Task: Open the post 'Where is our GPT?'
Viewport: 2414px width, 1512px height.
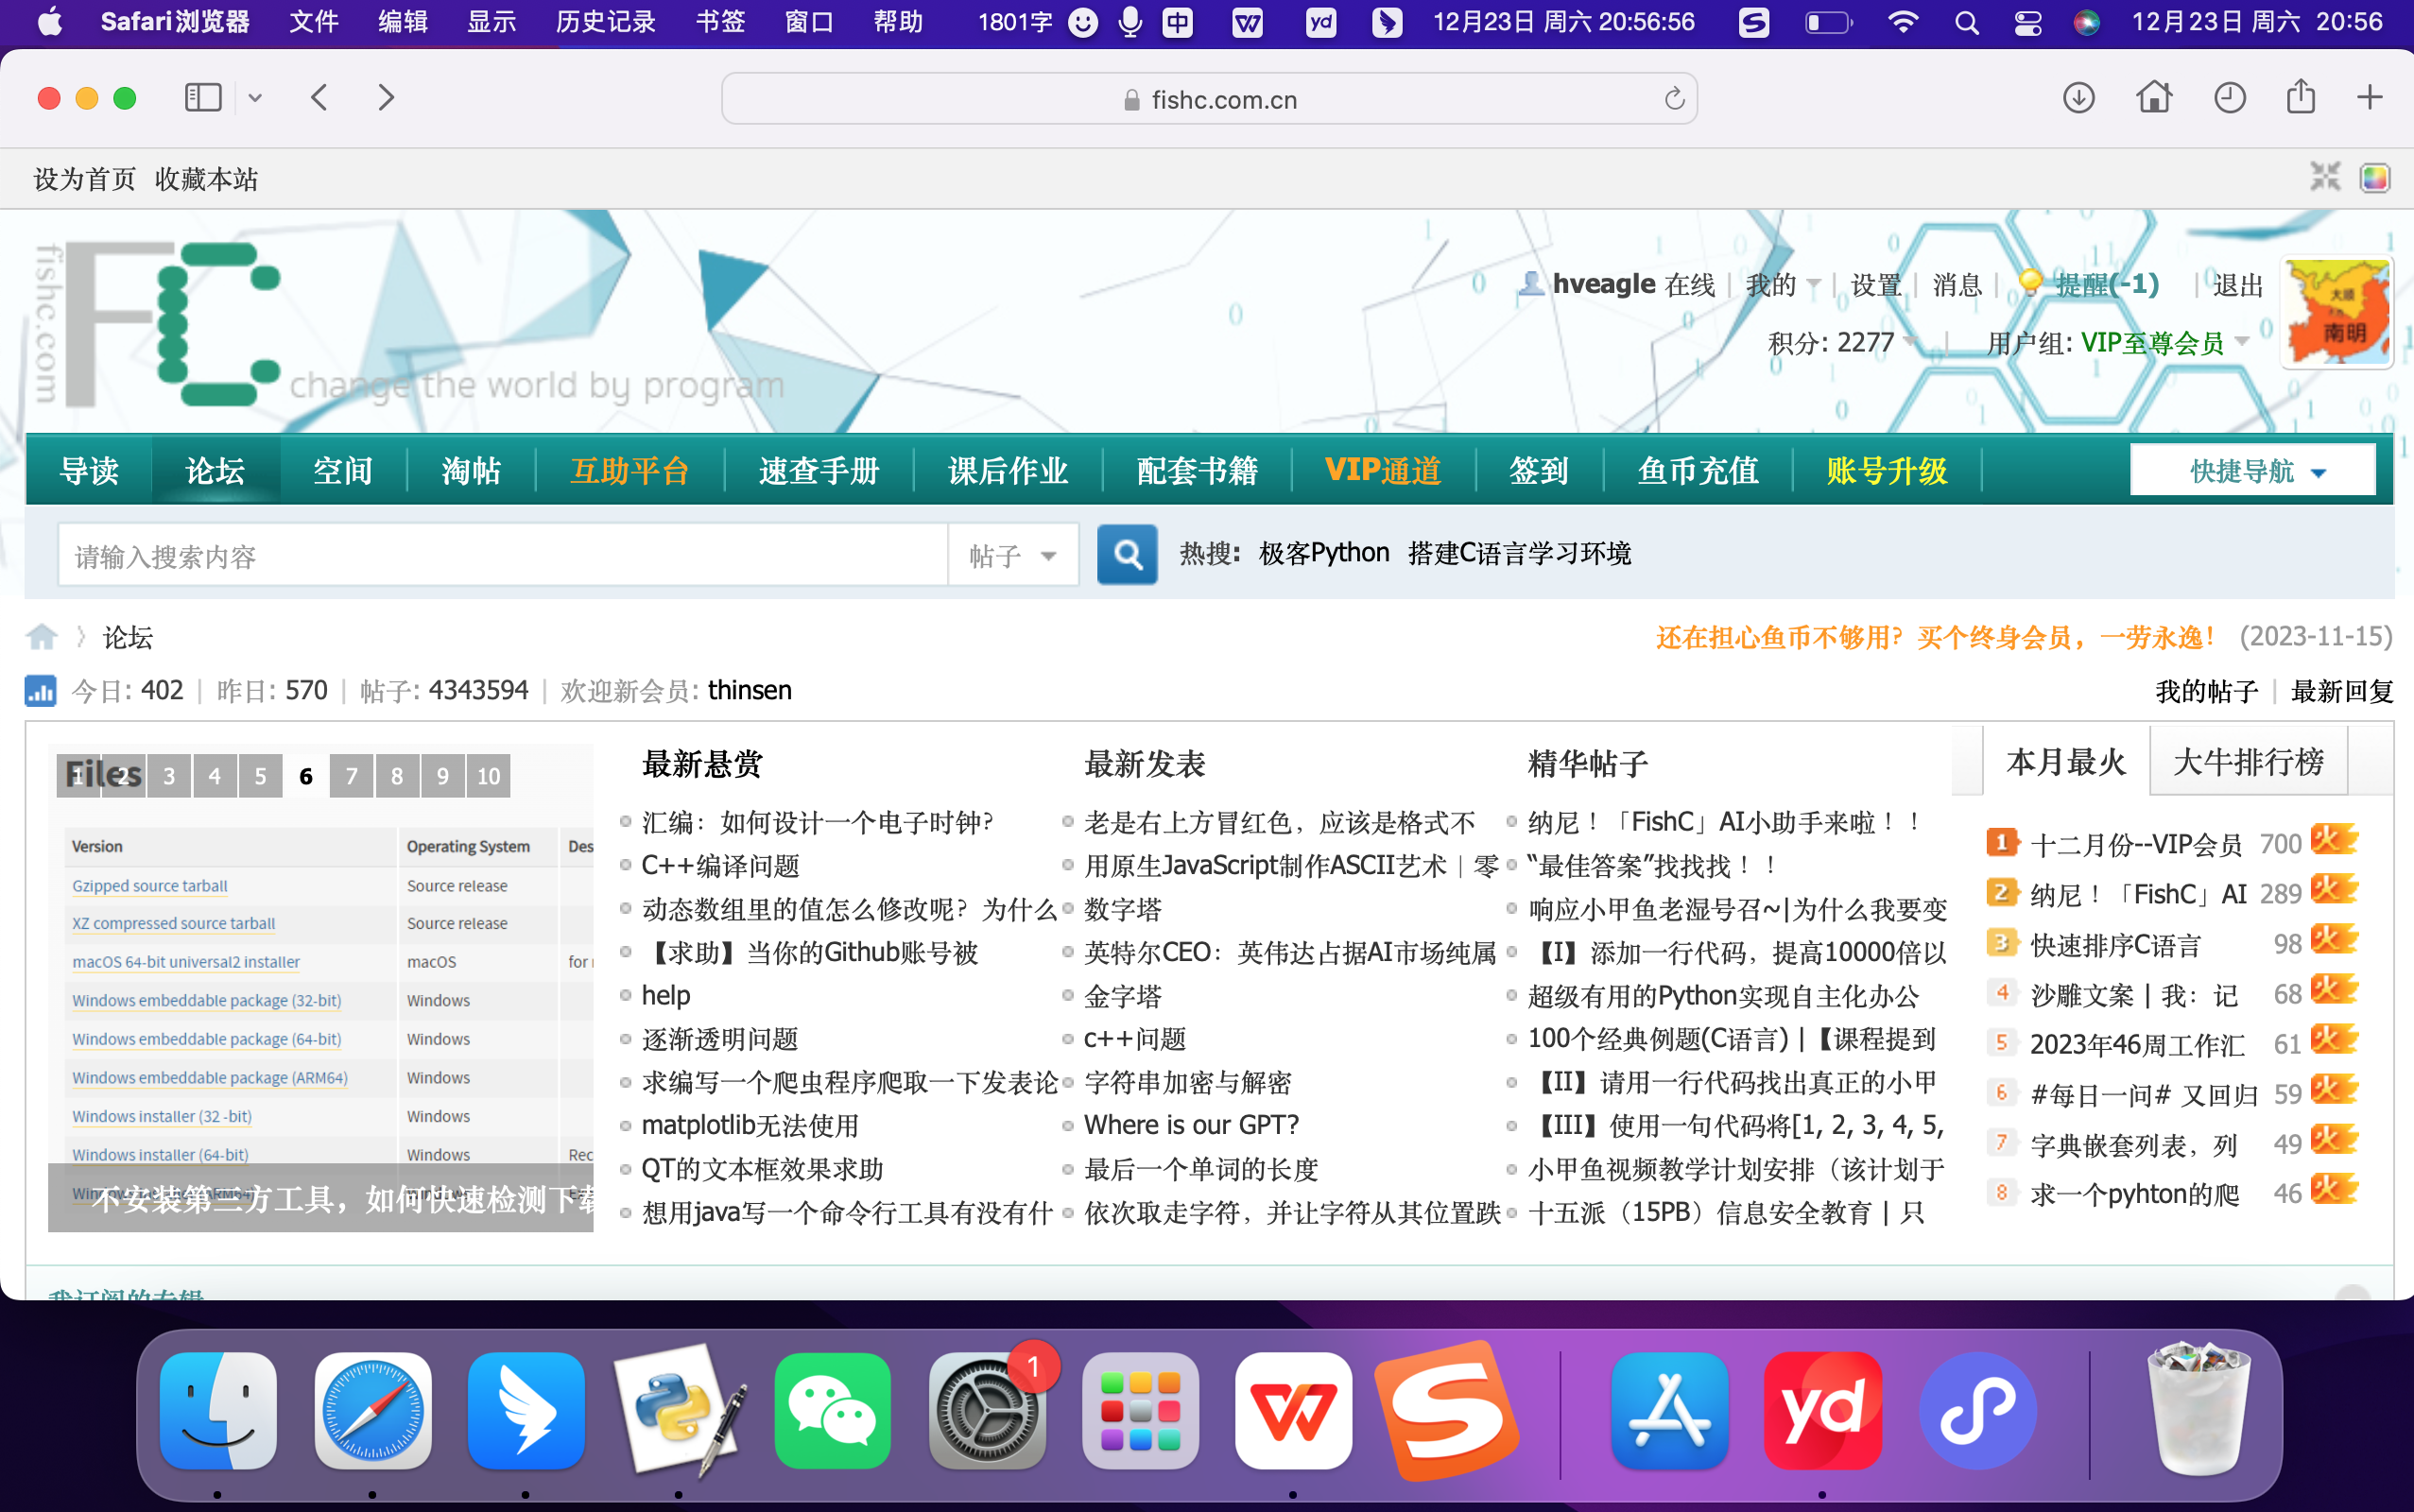Action: pos(1191,1125)
